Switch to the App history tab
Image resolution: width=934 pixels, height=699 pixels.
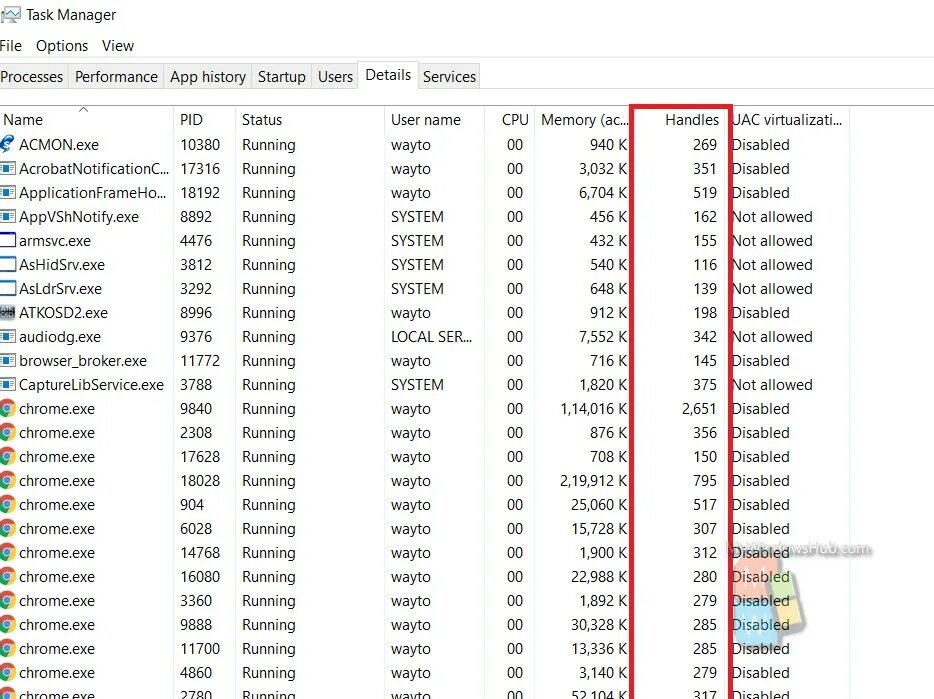point(208,77)
